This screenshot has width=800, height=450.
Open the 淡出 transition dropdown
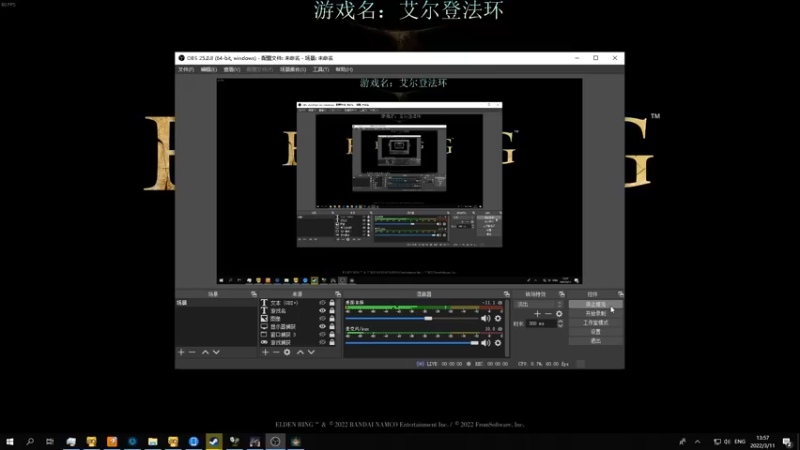(x=539, y=305)
